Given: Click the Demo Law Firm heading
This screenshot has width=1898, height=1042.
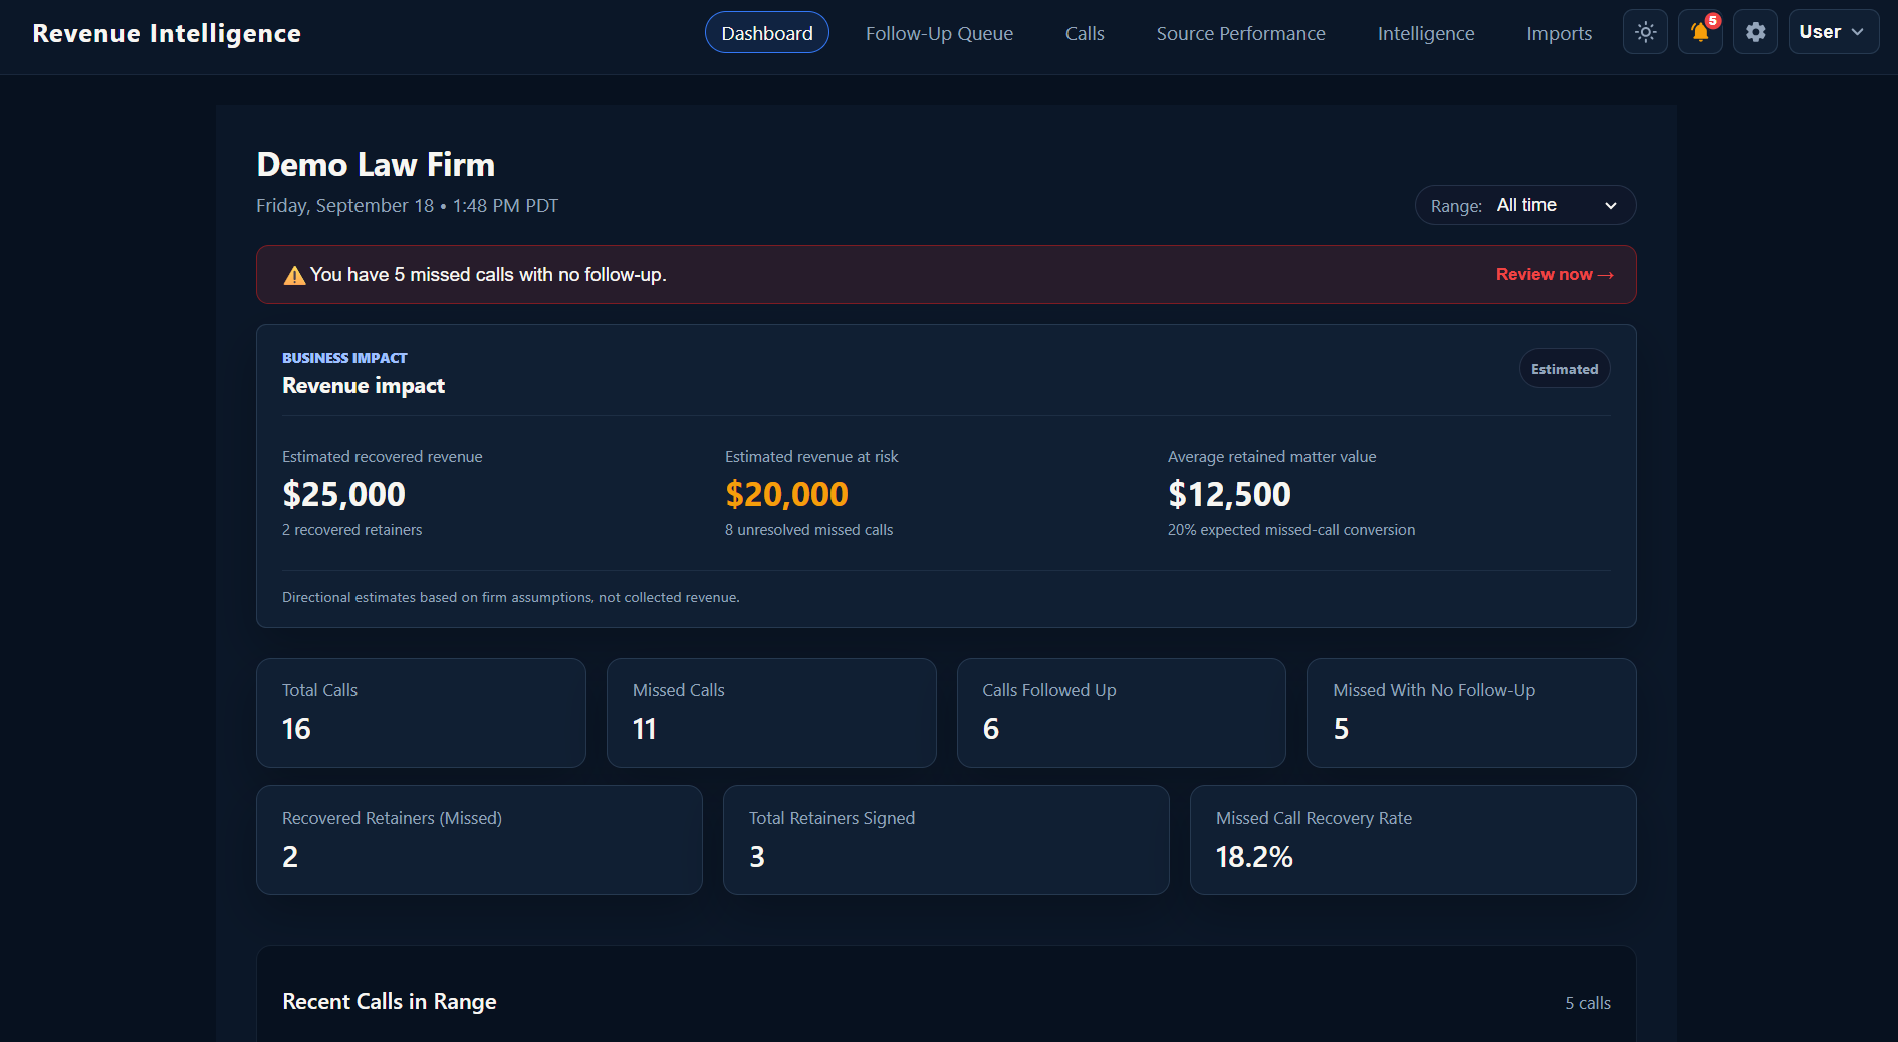Looking at the screenshot, I should pyautogui.click(x=376, y=165).
